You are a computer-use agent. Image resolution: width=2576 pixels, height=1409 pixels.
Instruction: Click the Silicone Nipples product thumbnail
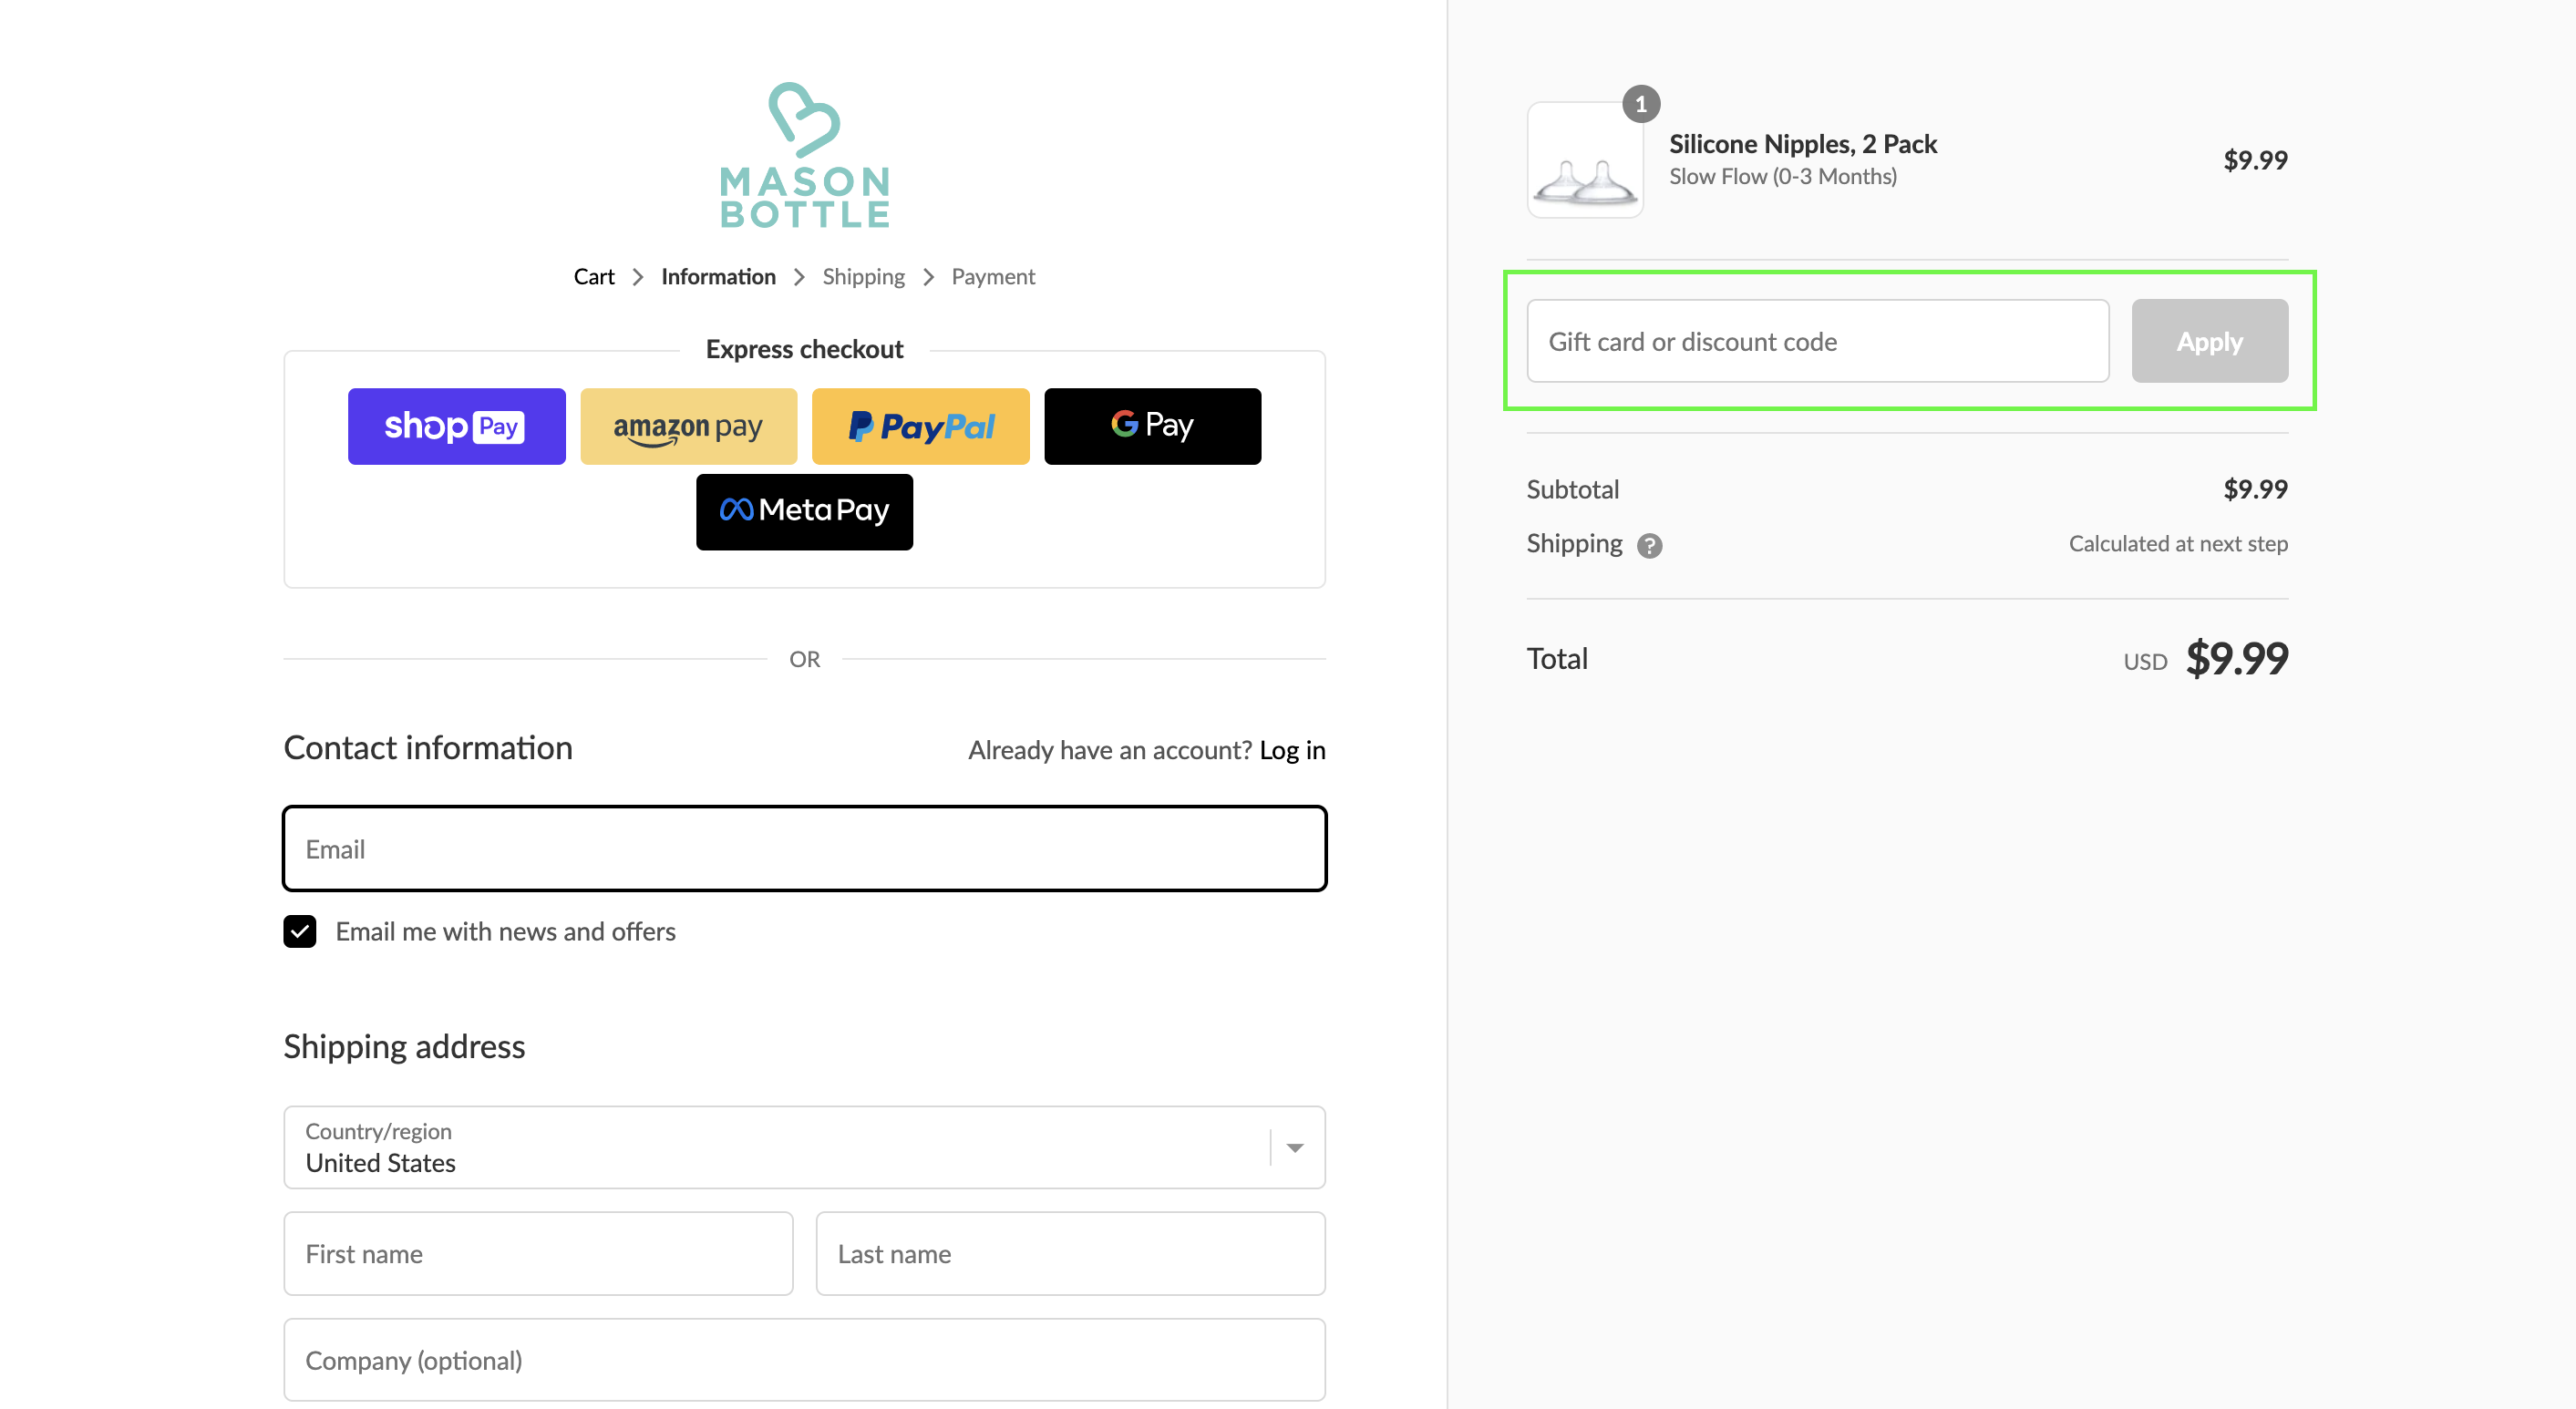pos(1585,160)
